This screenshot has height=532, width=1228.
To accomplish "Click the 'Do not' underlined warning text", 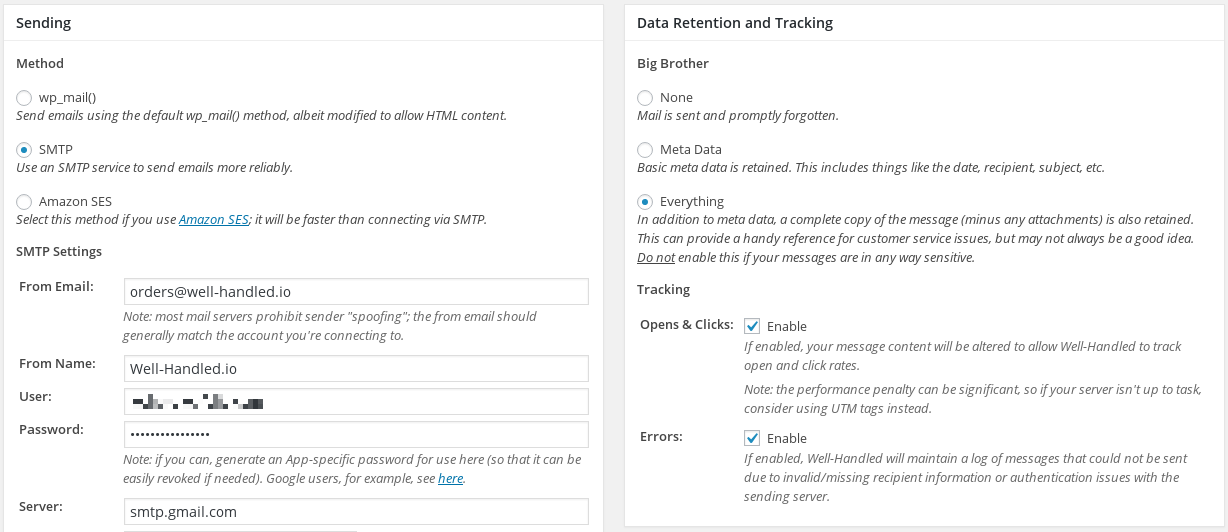I will coord(656,258).
